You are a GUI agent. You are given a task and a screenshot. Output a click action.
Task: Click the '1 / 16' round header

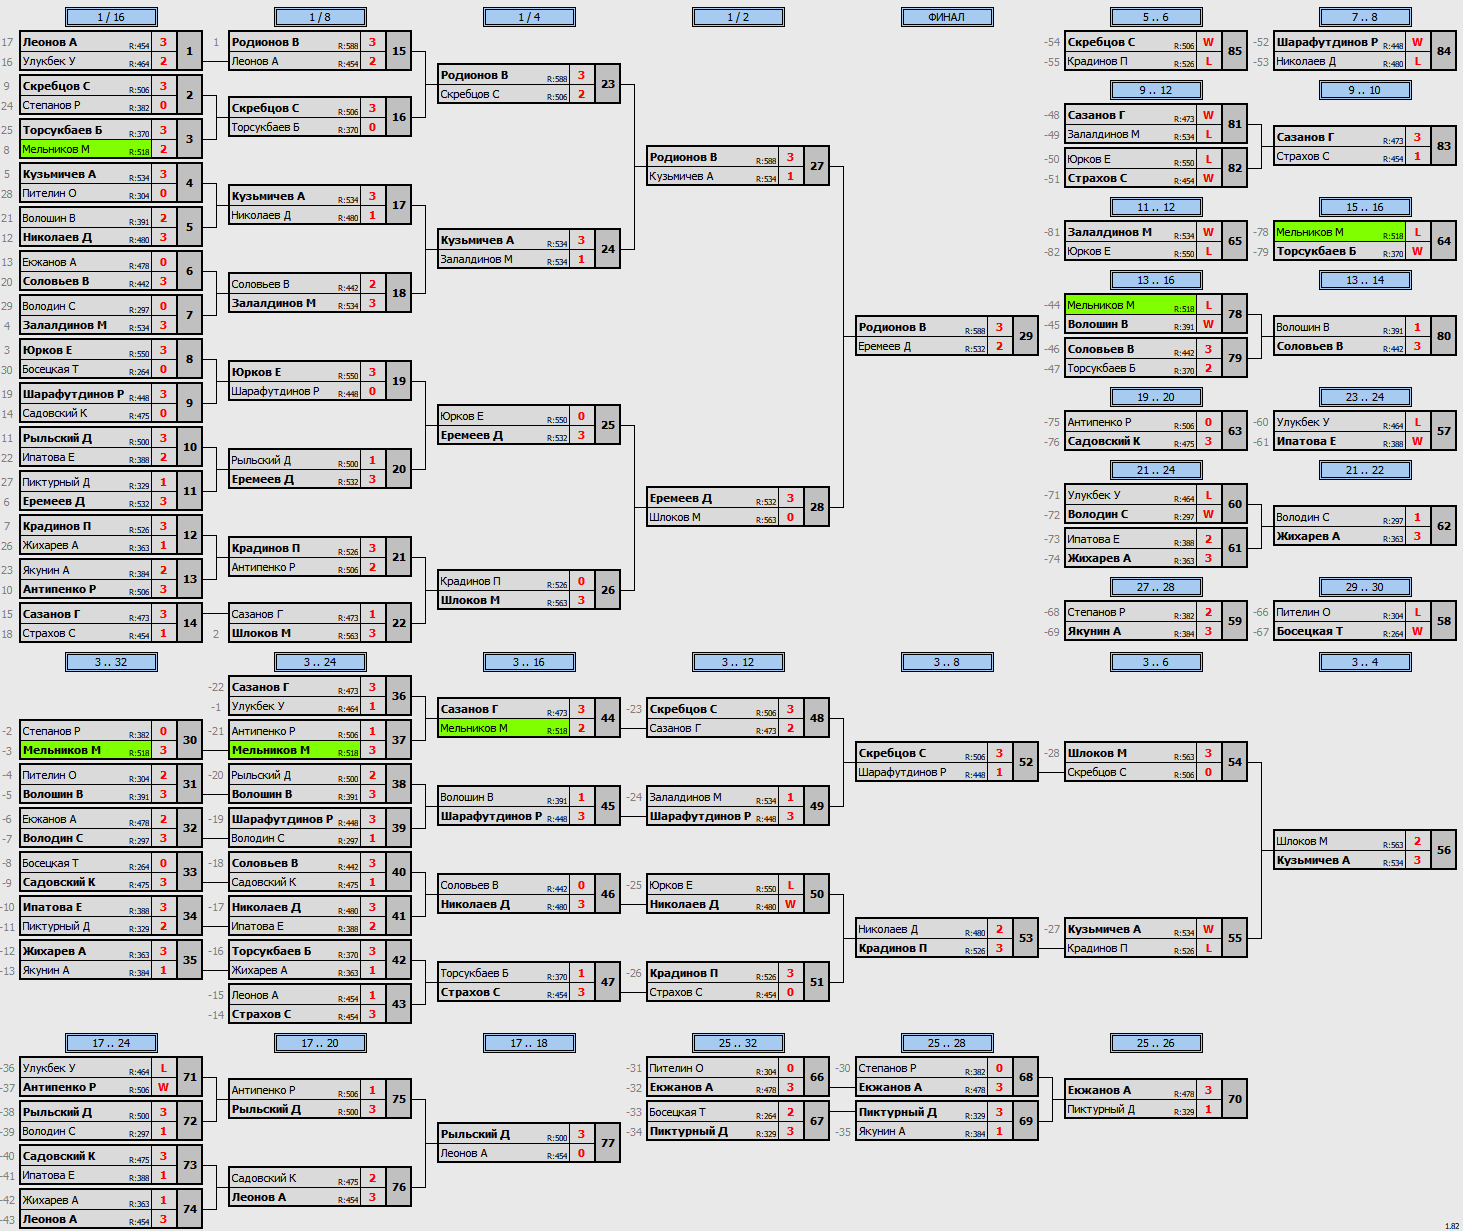point(111,17)
